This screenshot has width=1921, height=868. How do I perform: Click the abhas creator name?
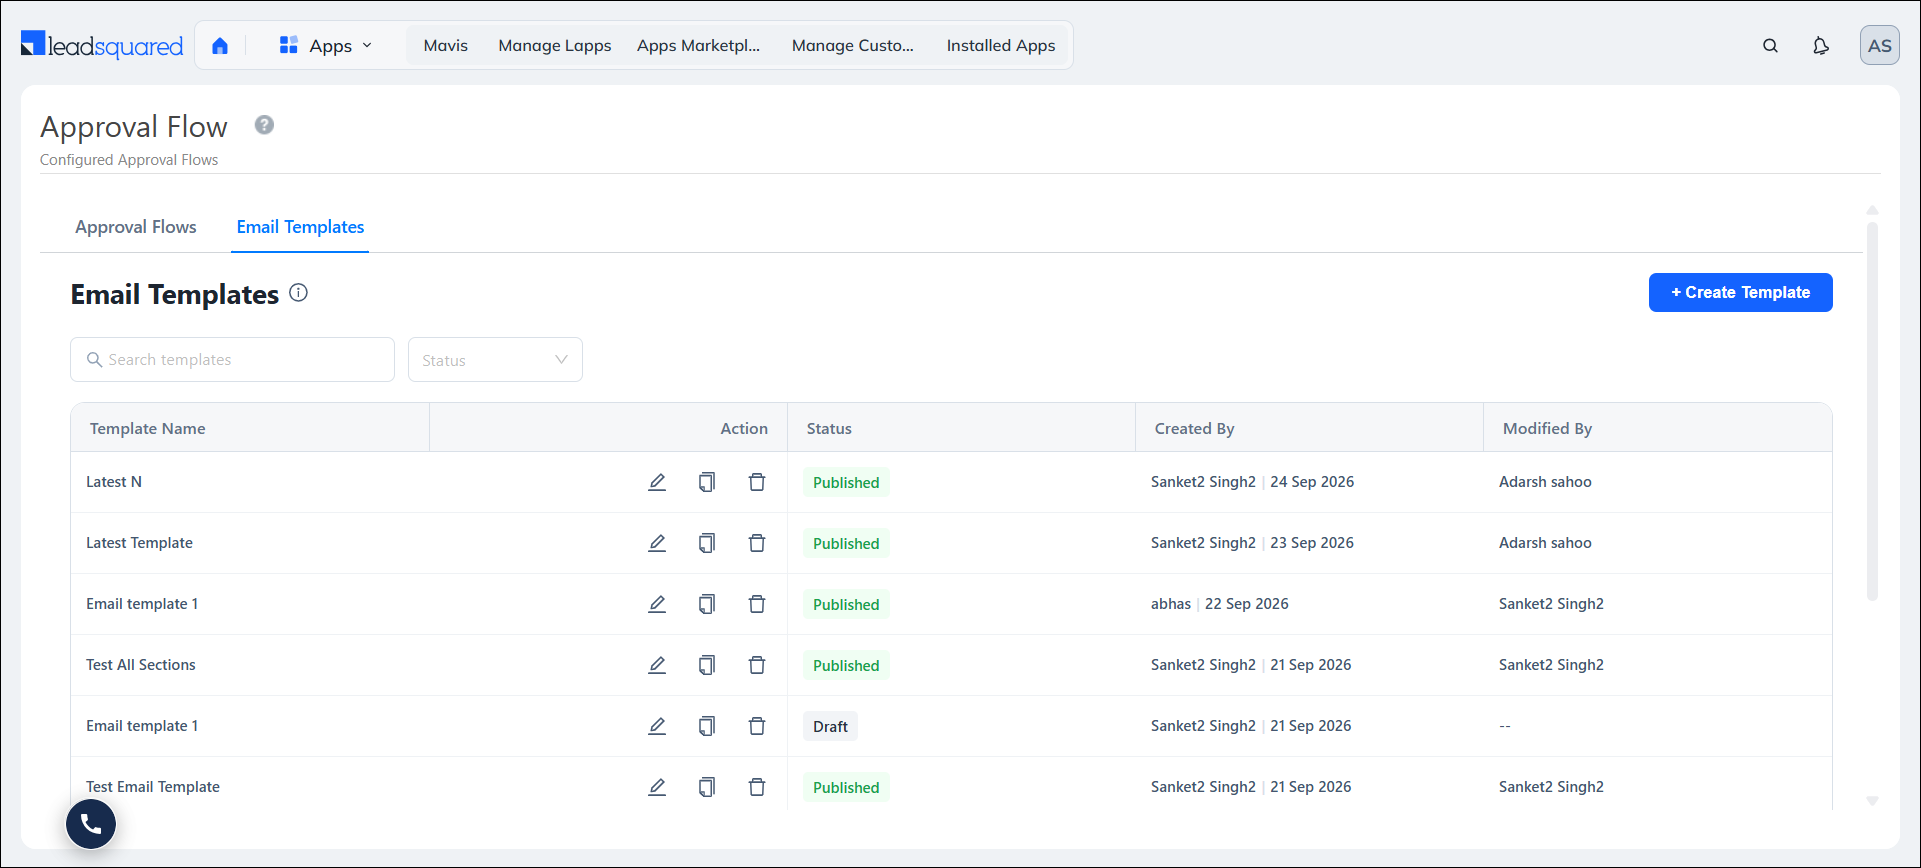click(x=1171, y=604)
